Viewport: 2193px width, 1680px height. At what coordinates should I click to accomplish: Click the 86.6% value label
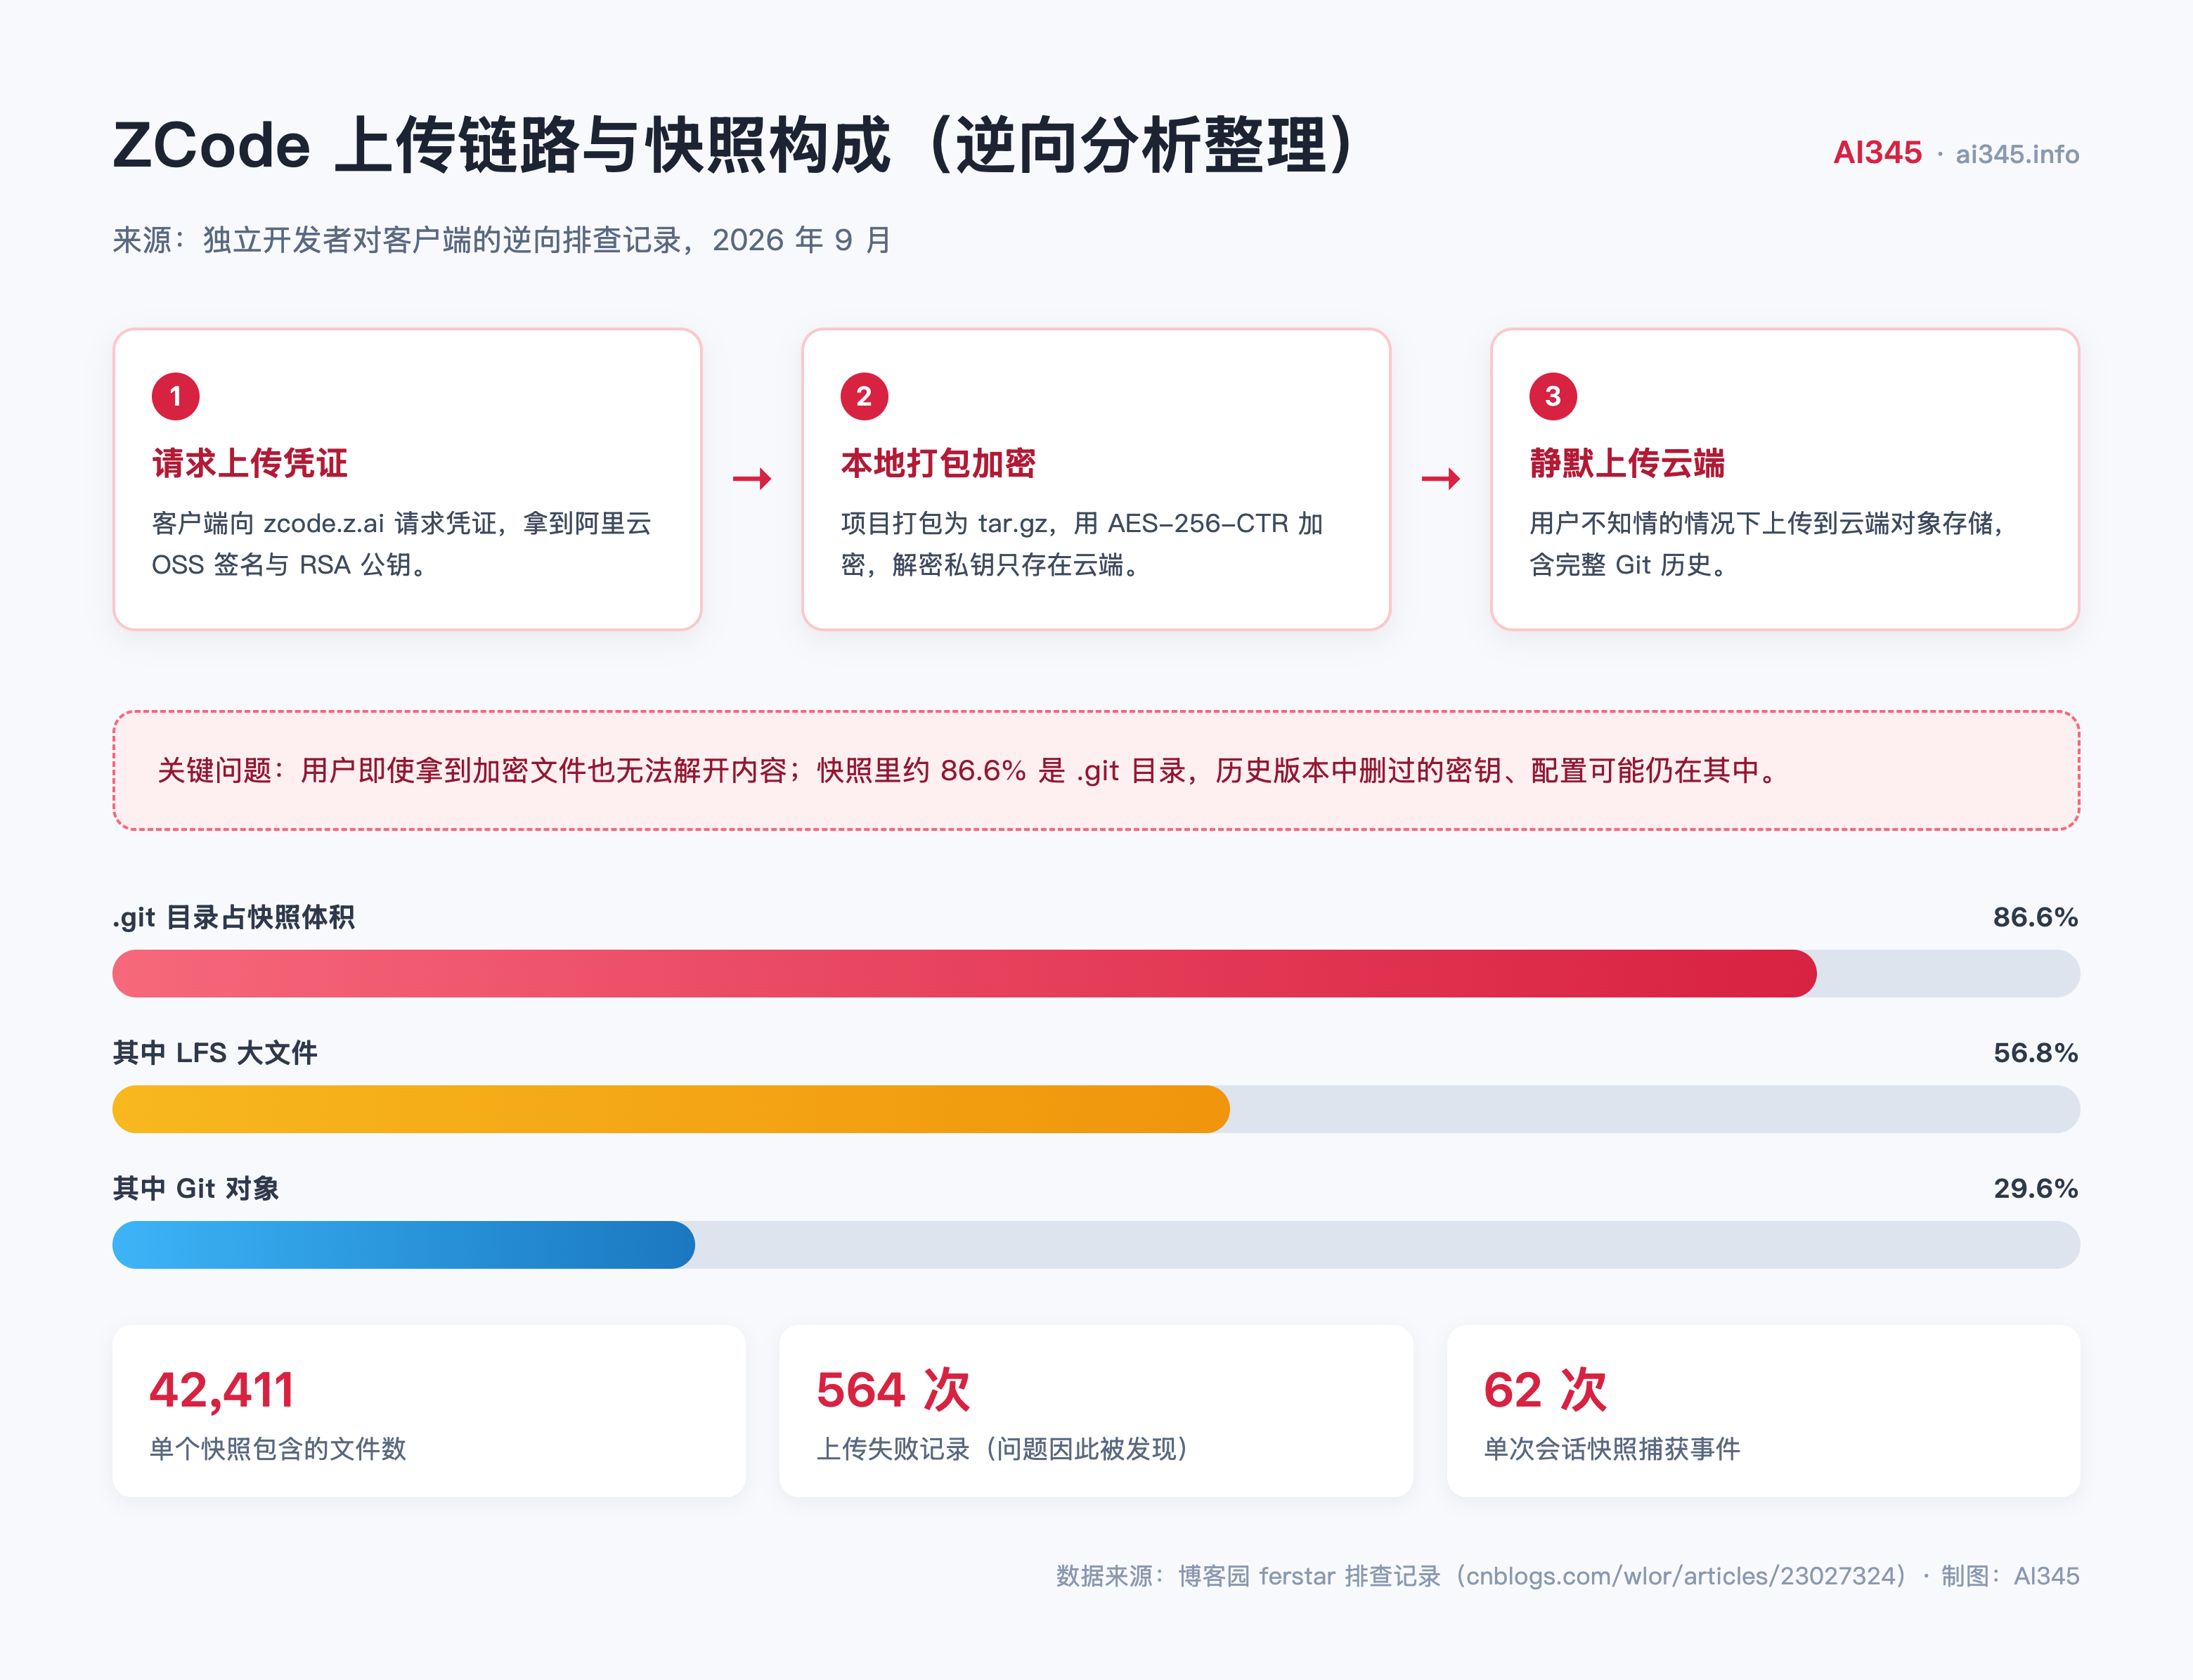point(2035,917)
